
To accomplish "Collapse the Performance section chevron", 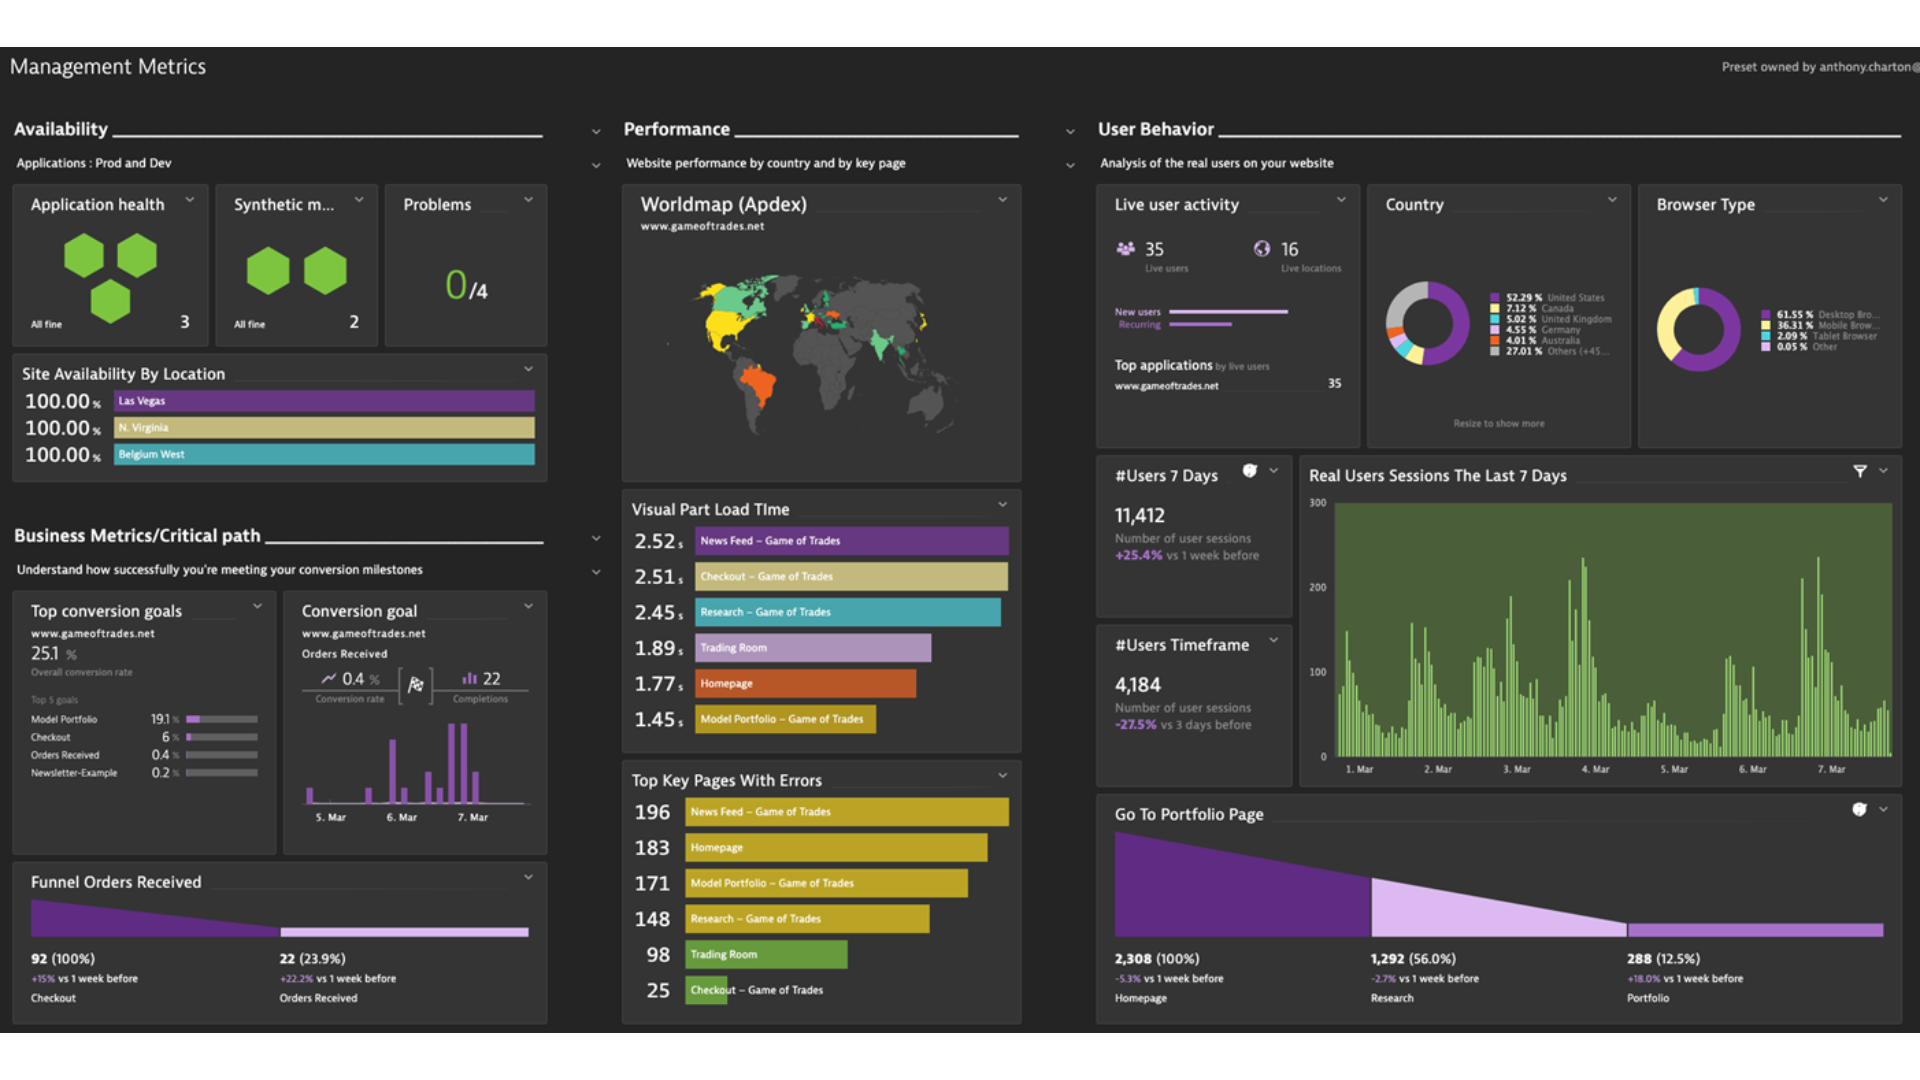I will 1070,132.
